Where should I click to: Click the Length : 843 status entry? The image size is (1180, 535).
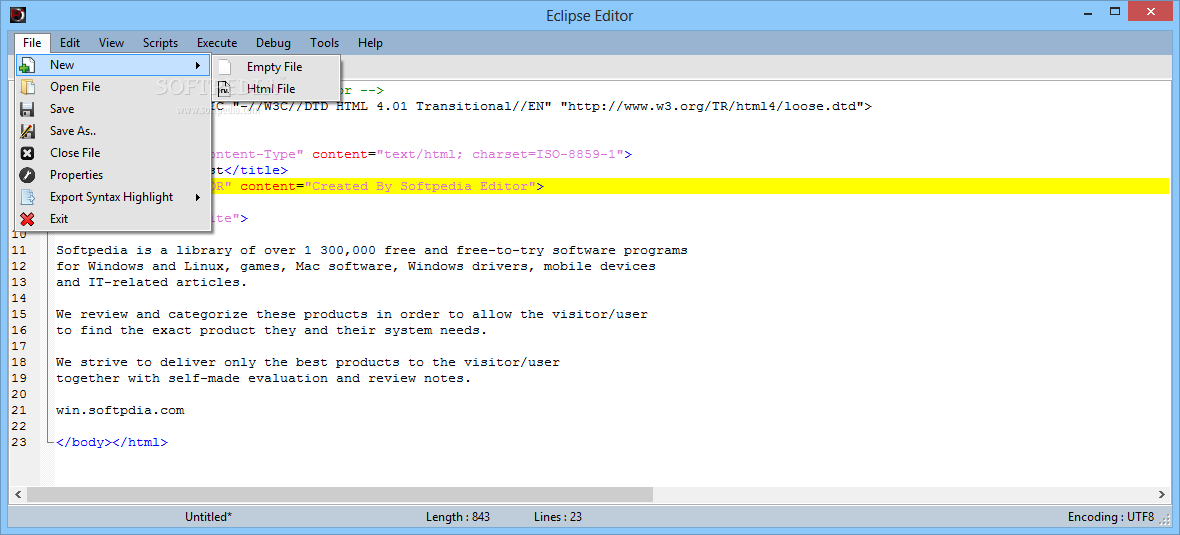click(458, 517)
